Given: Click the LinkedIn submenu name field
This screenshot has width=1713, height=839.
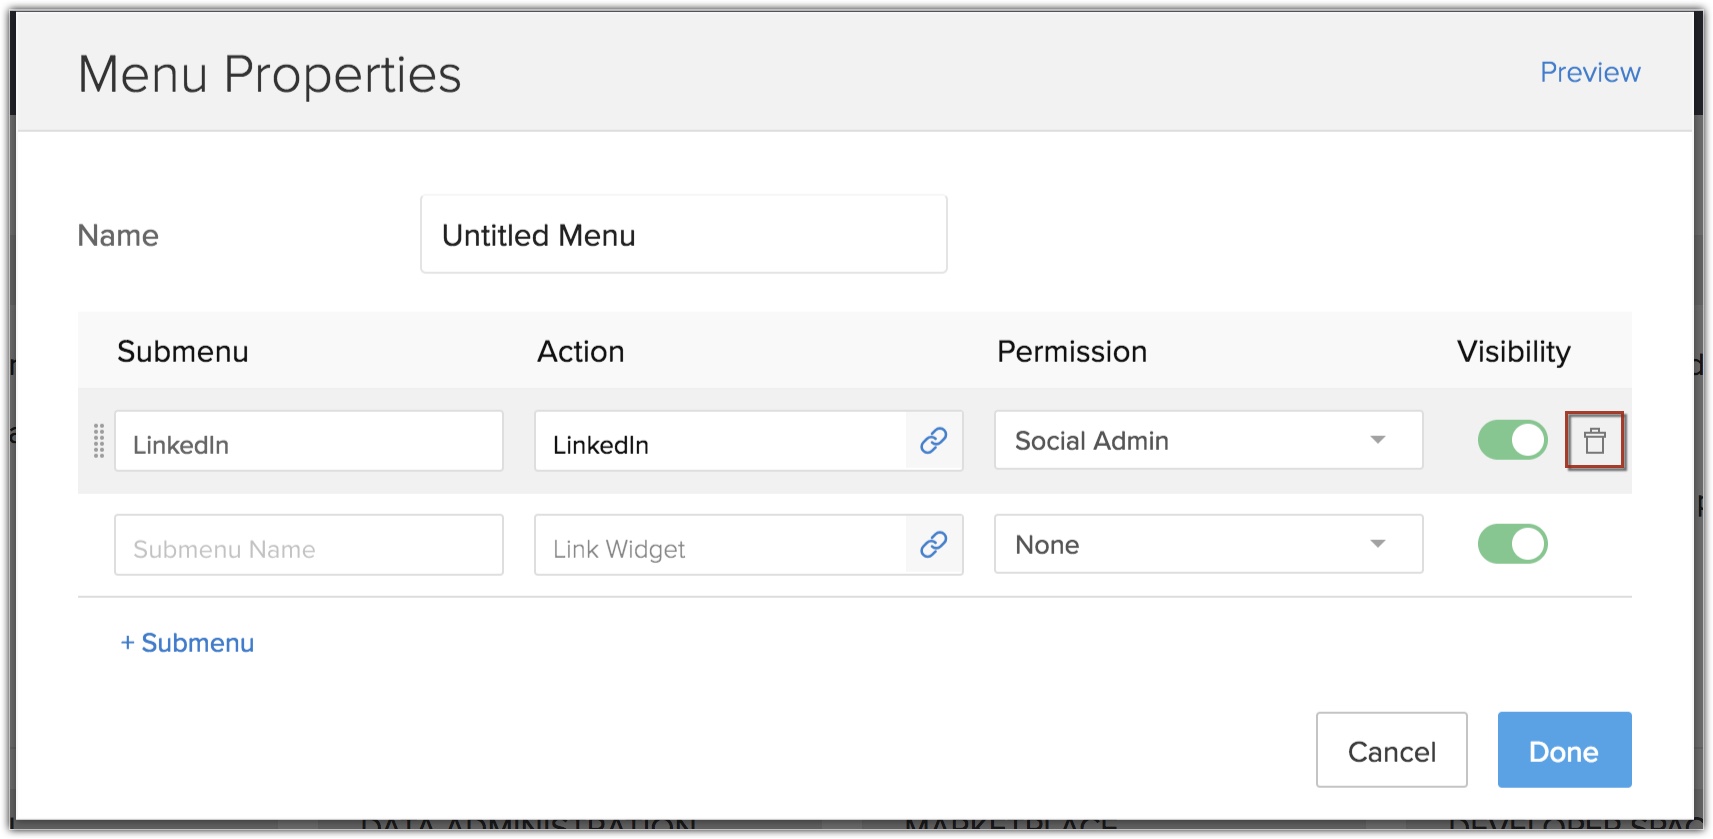Looking at the screenshot, I should (x=308, y=441).
